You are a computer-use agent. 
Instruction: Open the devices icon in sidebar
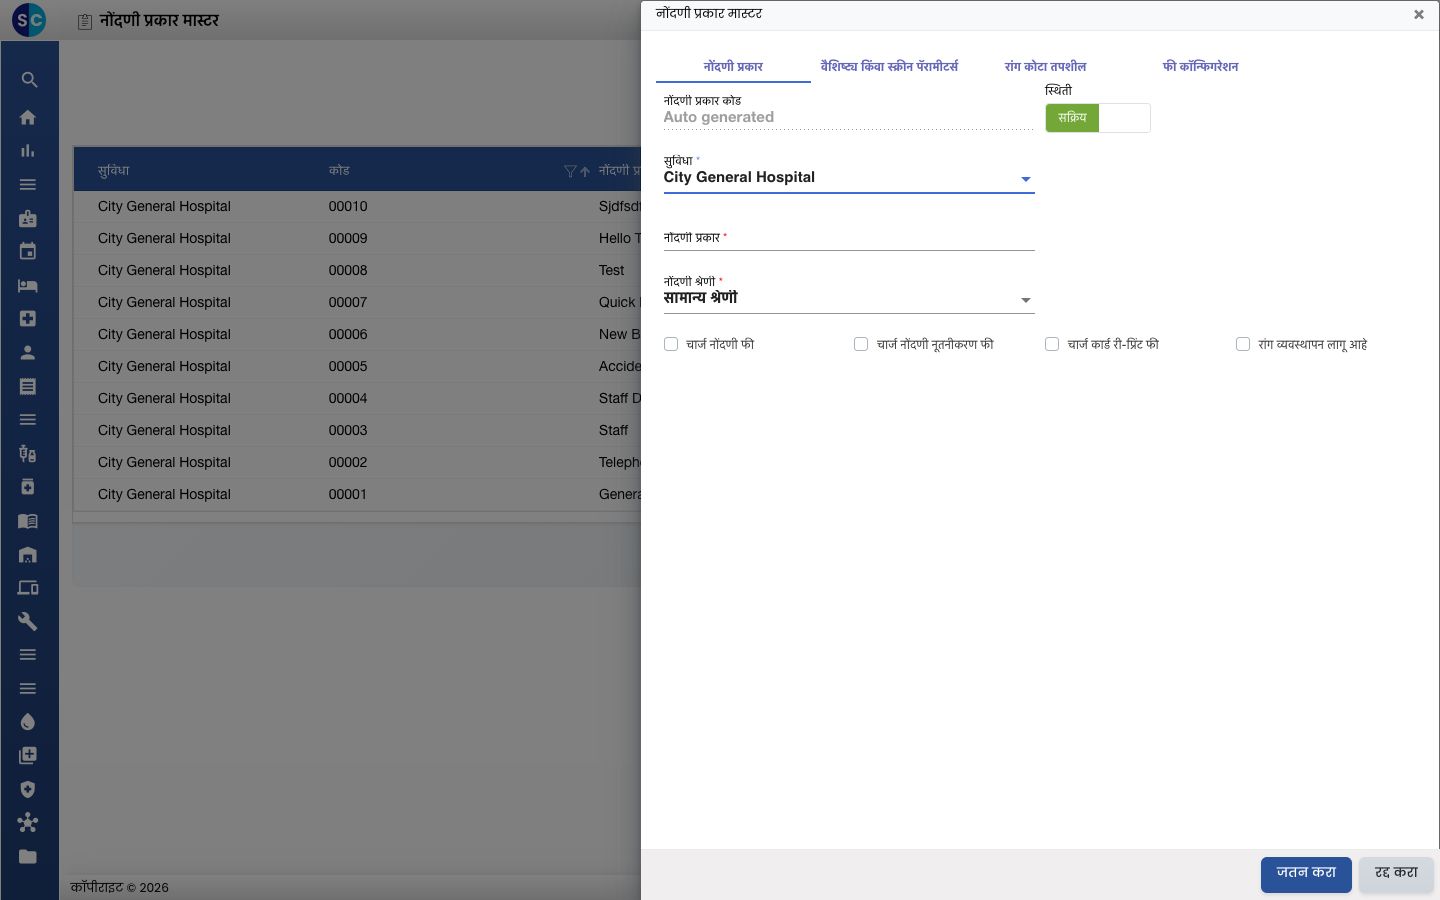tap(28, 587)
